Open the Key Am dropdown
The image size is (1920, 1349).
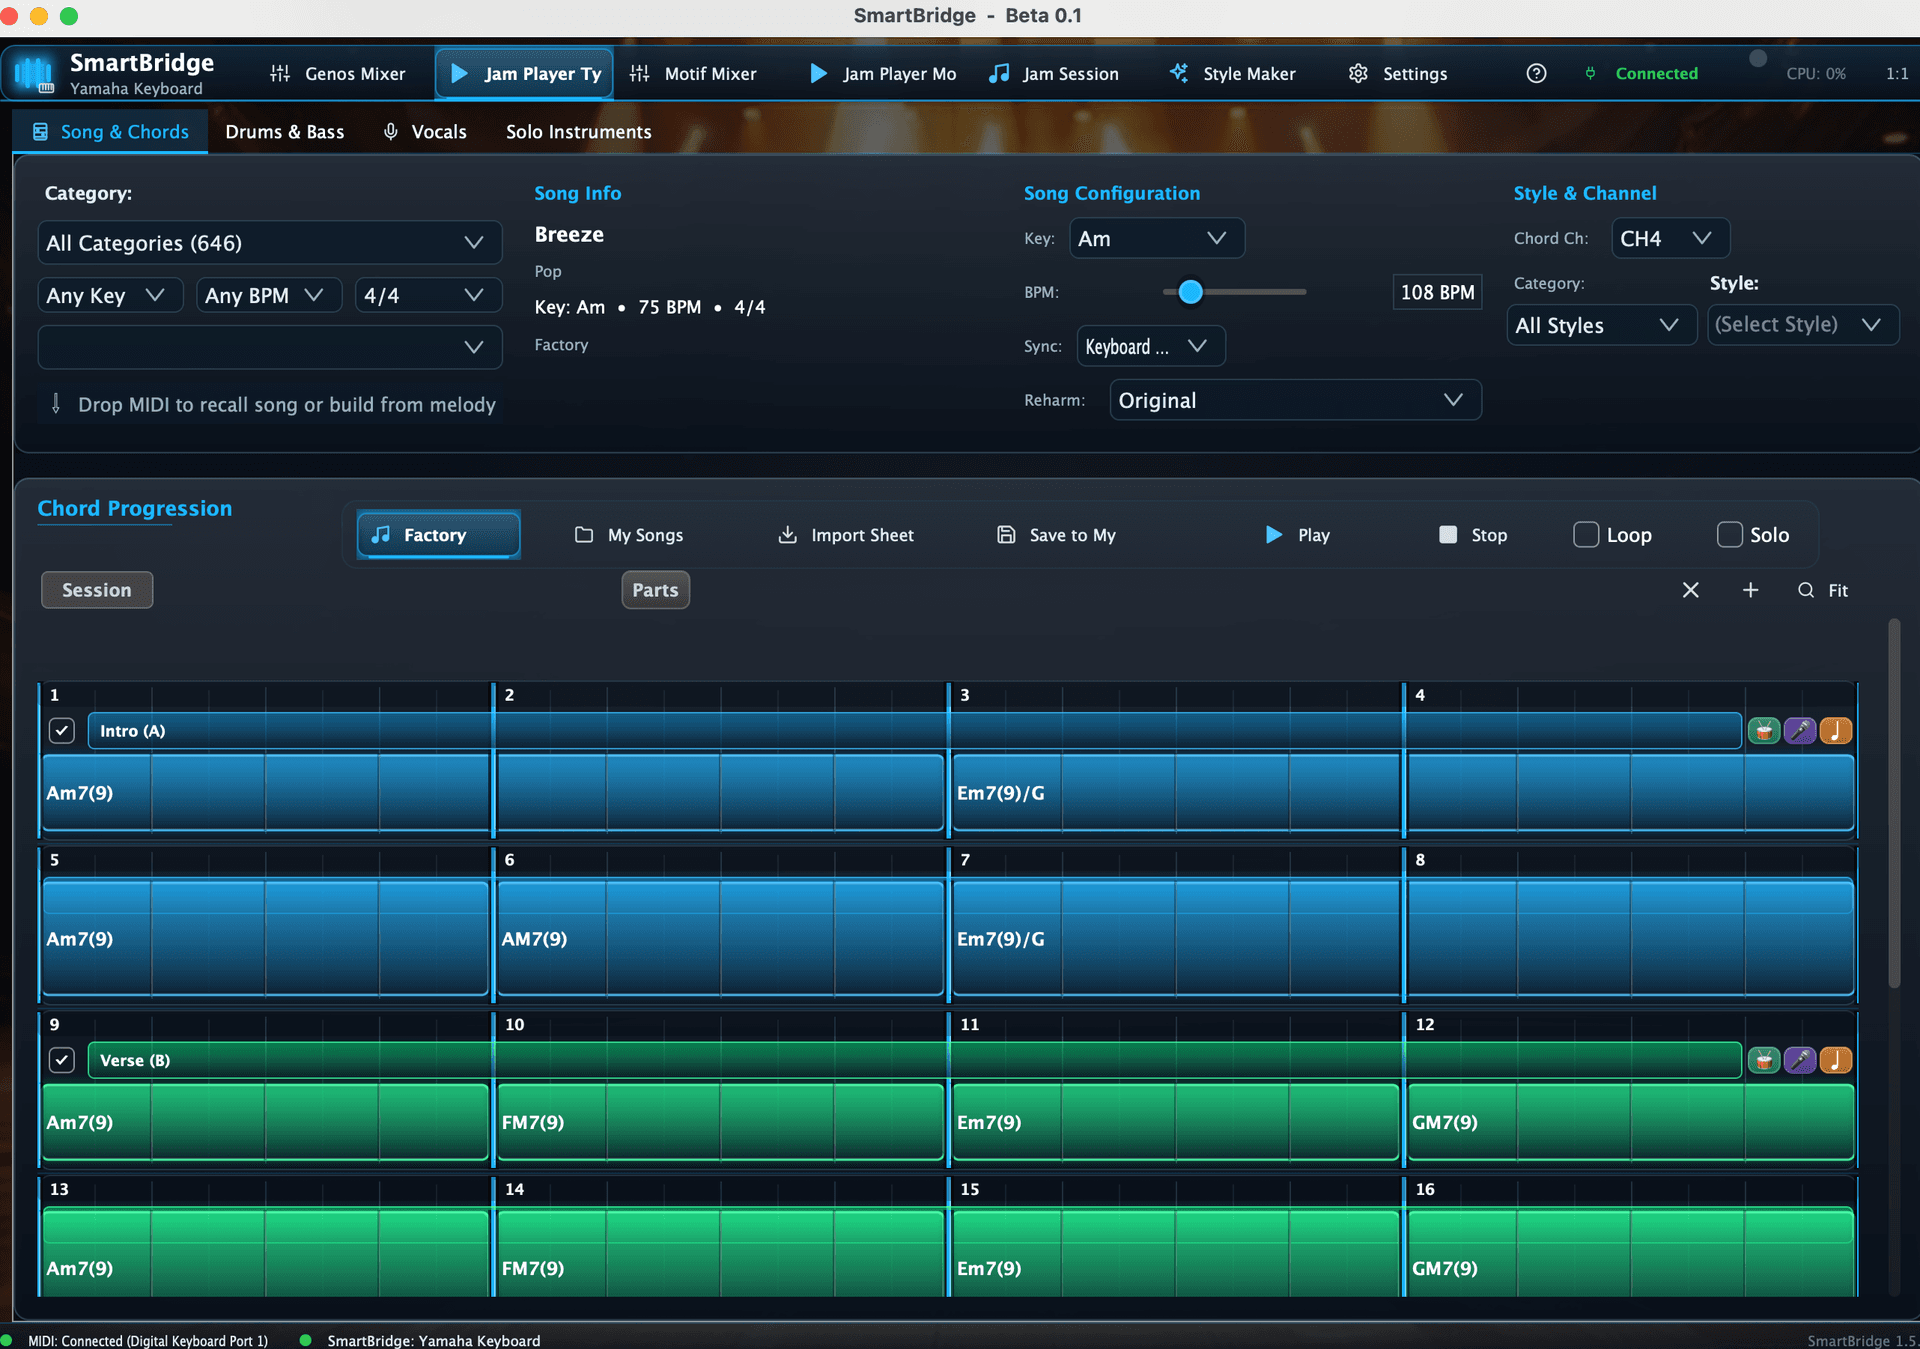click(x=1157, y=238)
